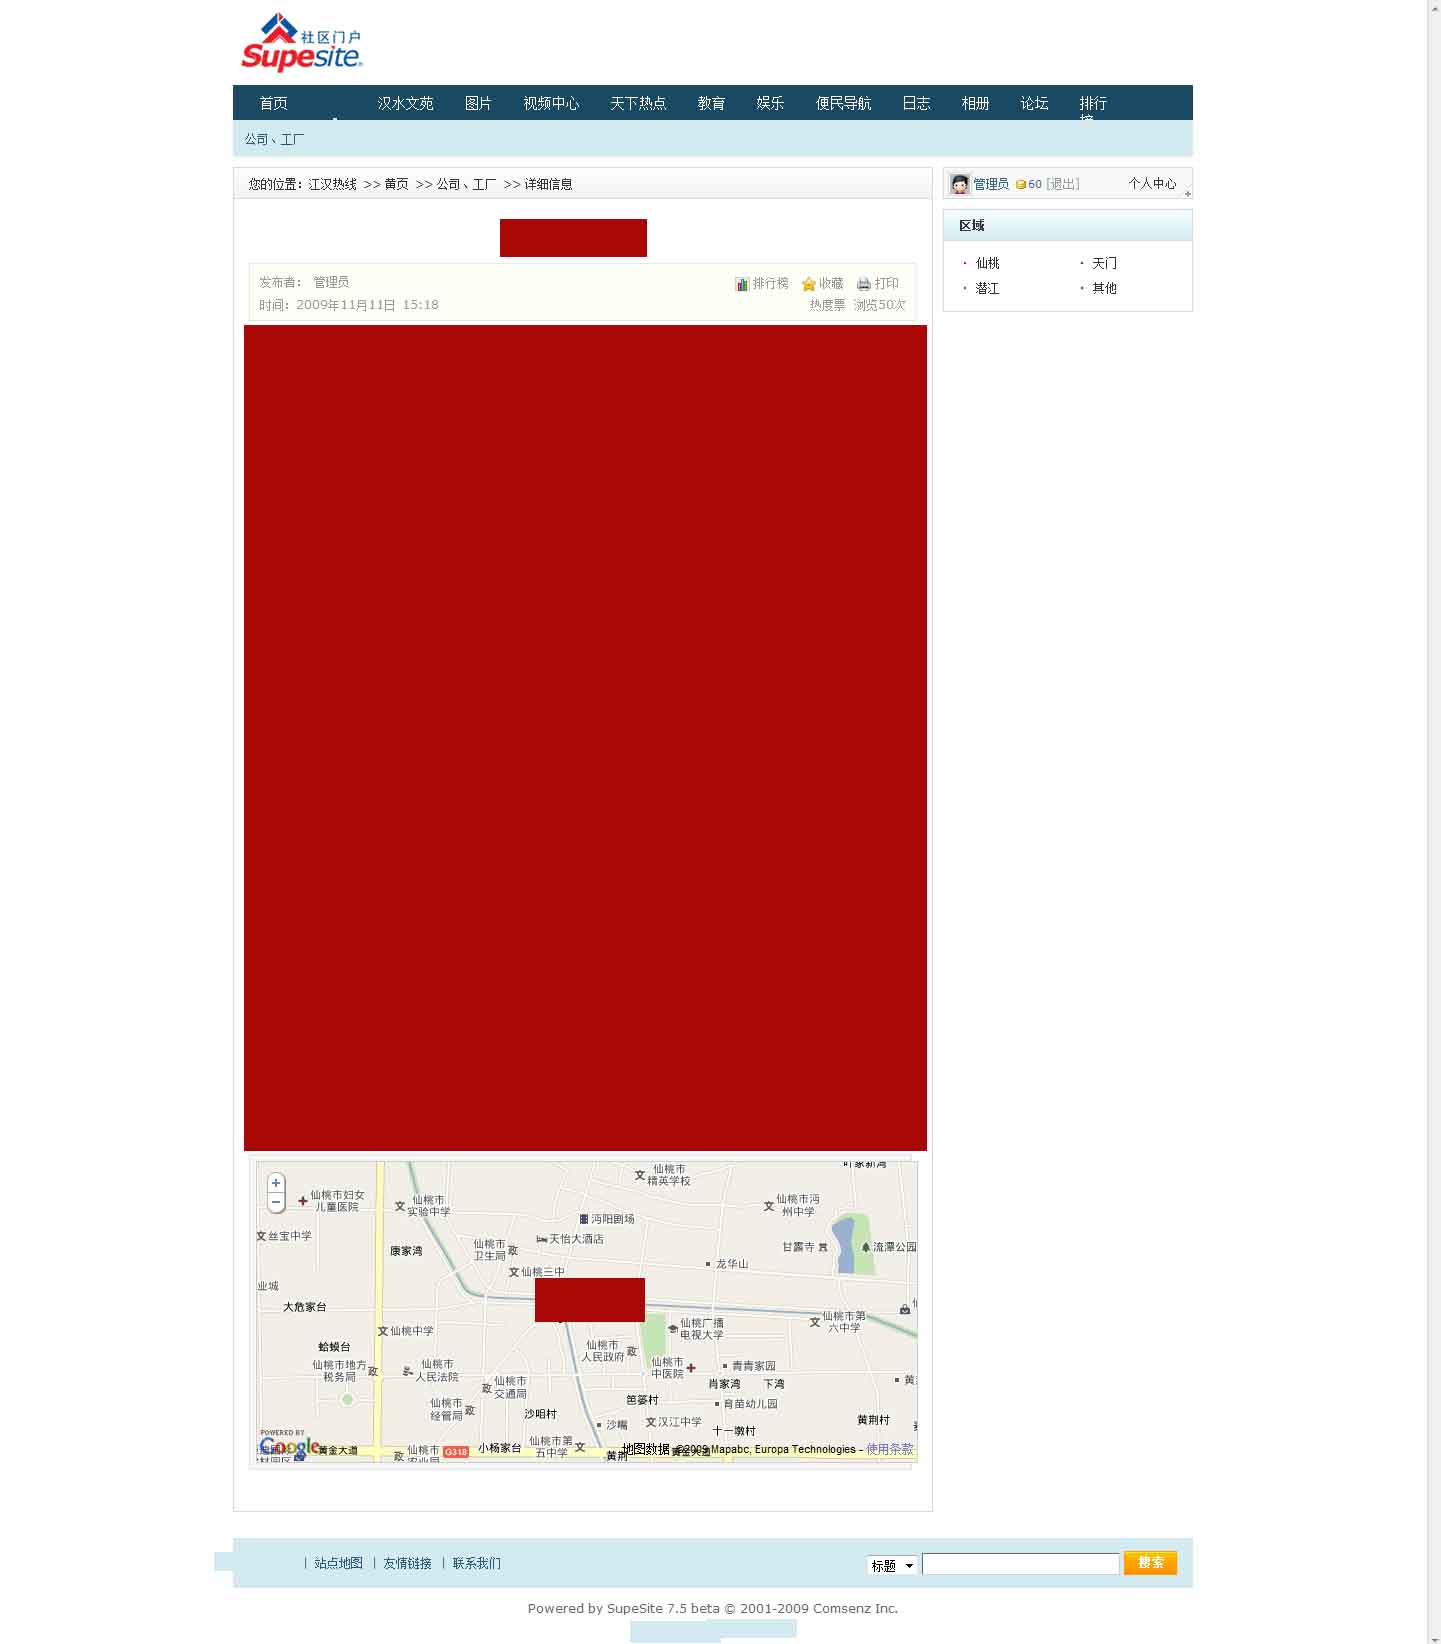Click 黄页 in the breadcrumb

[x=396, y=184]
